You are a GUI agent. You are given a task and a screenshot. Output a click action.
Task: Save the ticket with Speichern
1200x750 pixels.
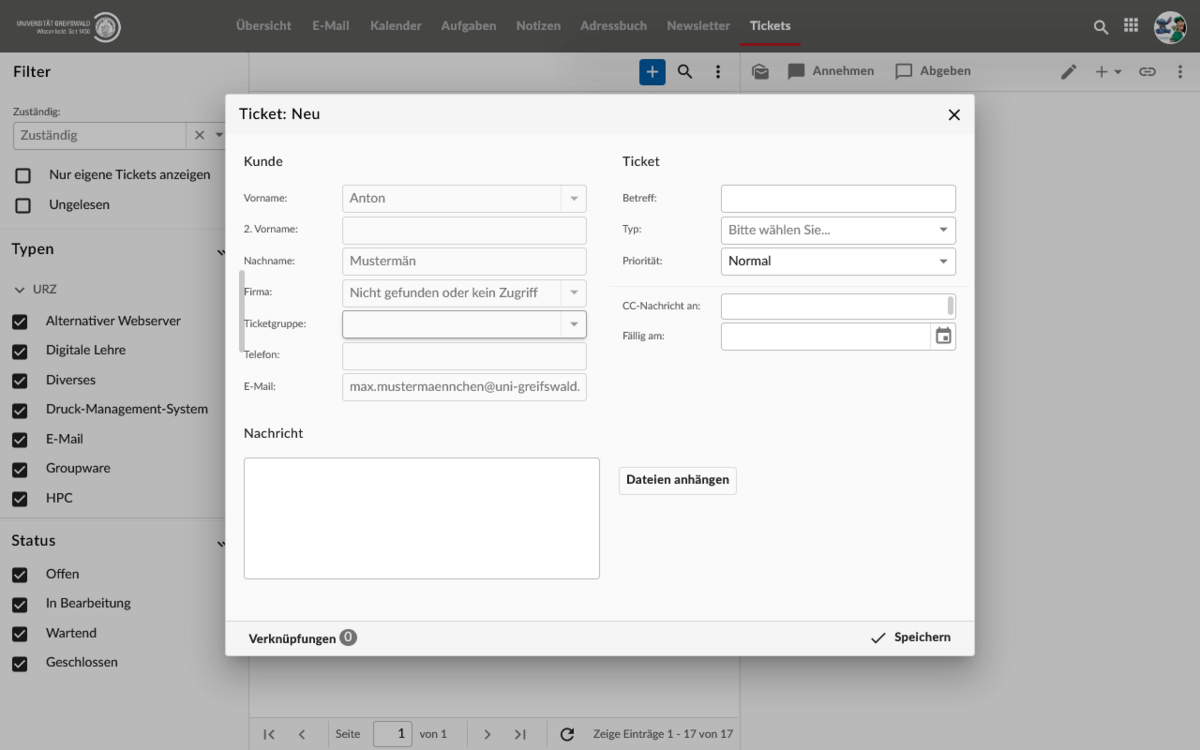pos(910,638)
